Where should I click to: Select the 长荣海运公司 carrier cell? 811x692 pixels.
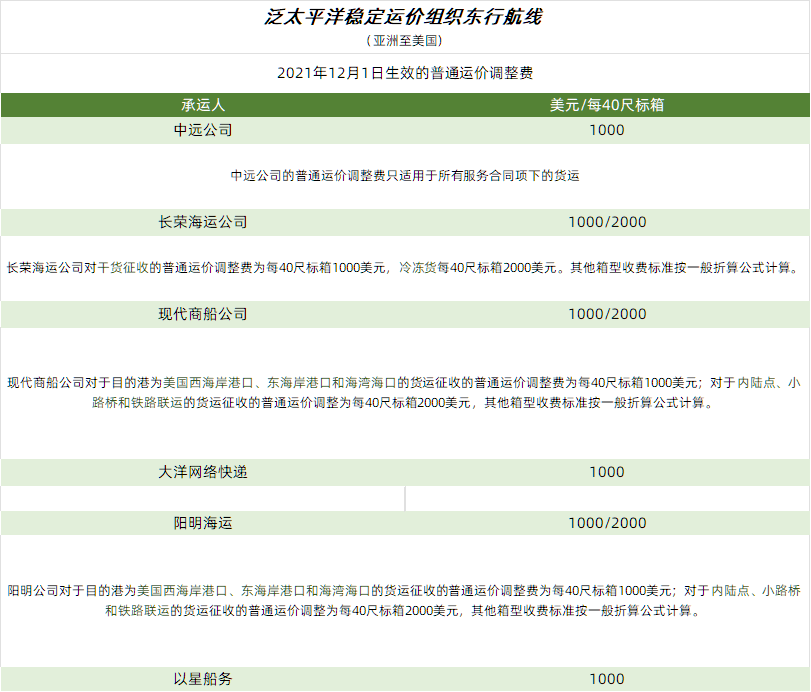(x=203, y=222)
